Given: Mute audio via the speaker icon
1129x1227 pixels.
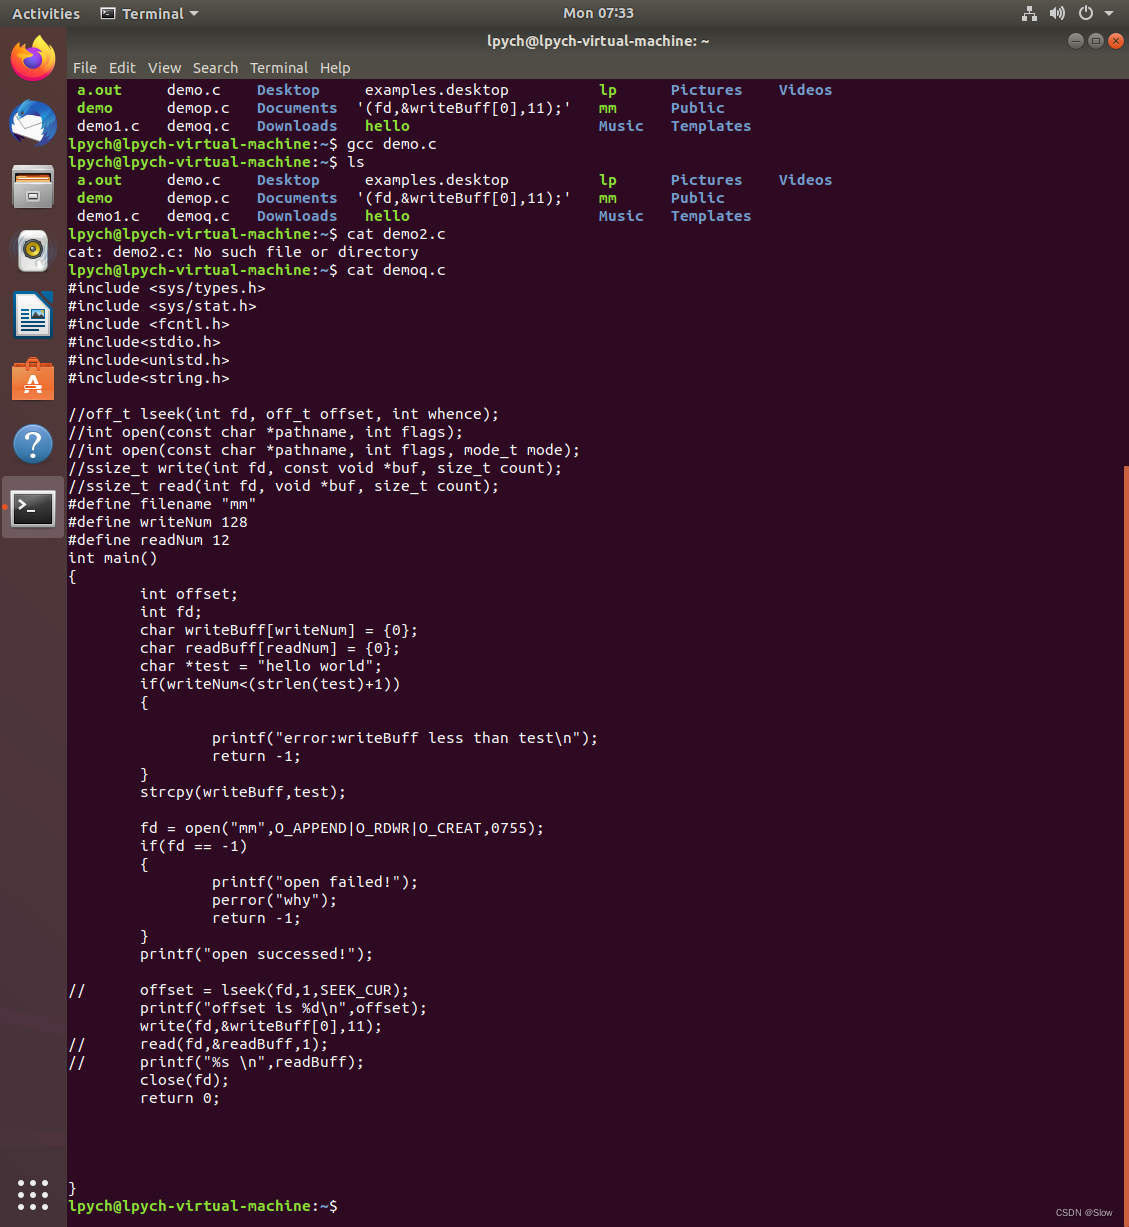Looking at the screenshot, I should pos(1057,13).
